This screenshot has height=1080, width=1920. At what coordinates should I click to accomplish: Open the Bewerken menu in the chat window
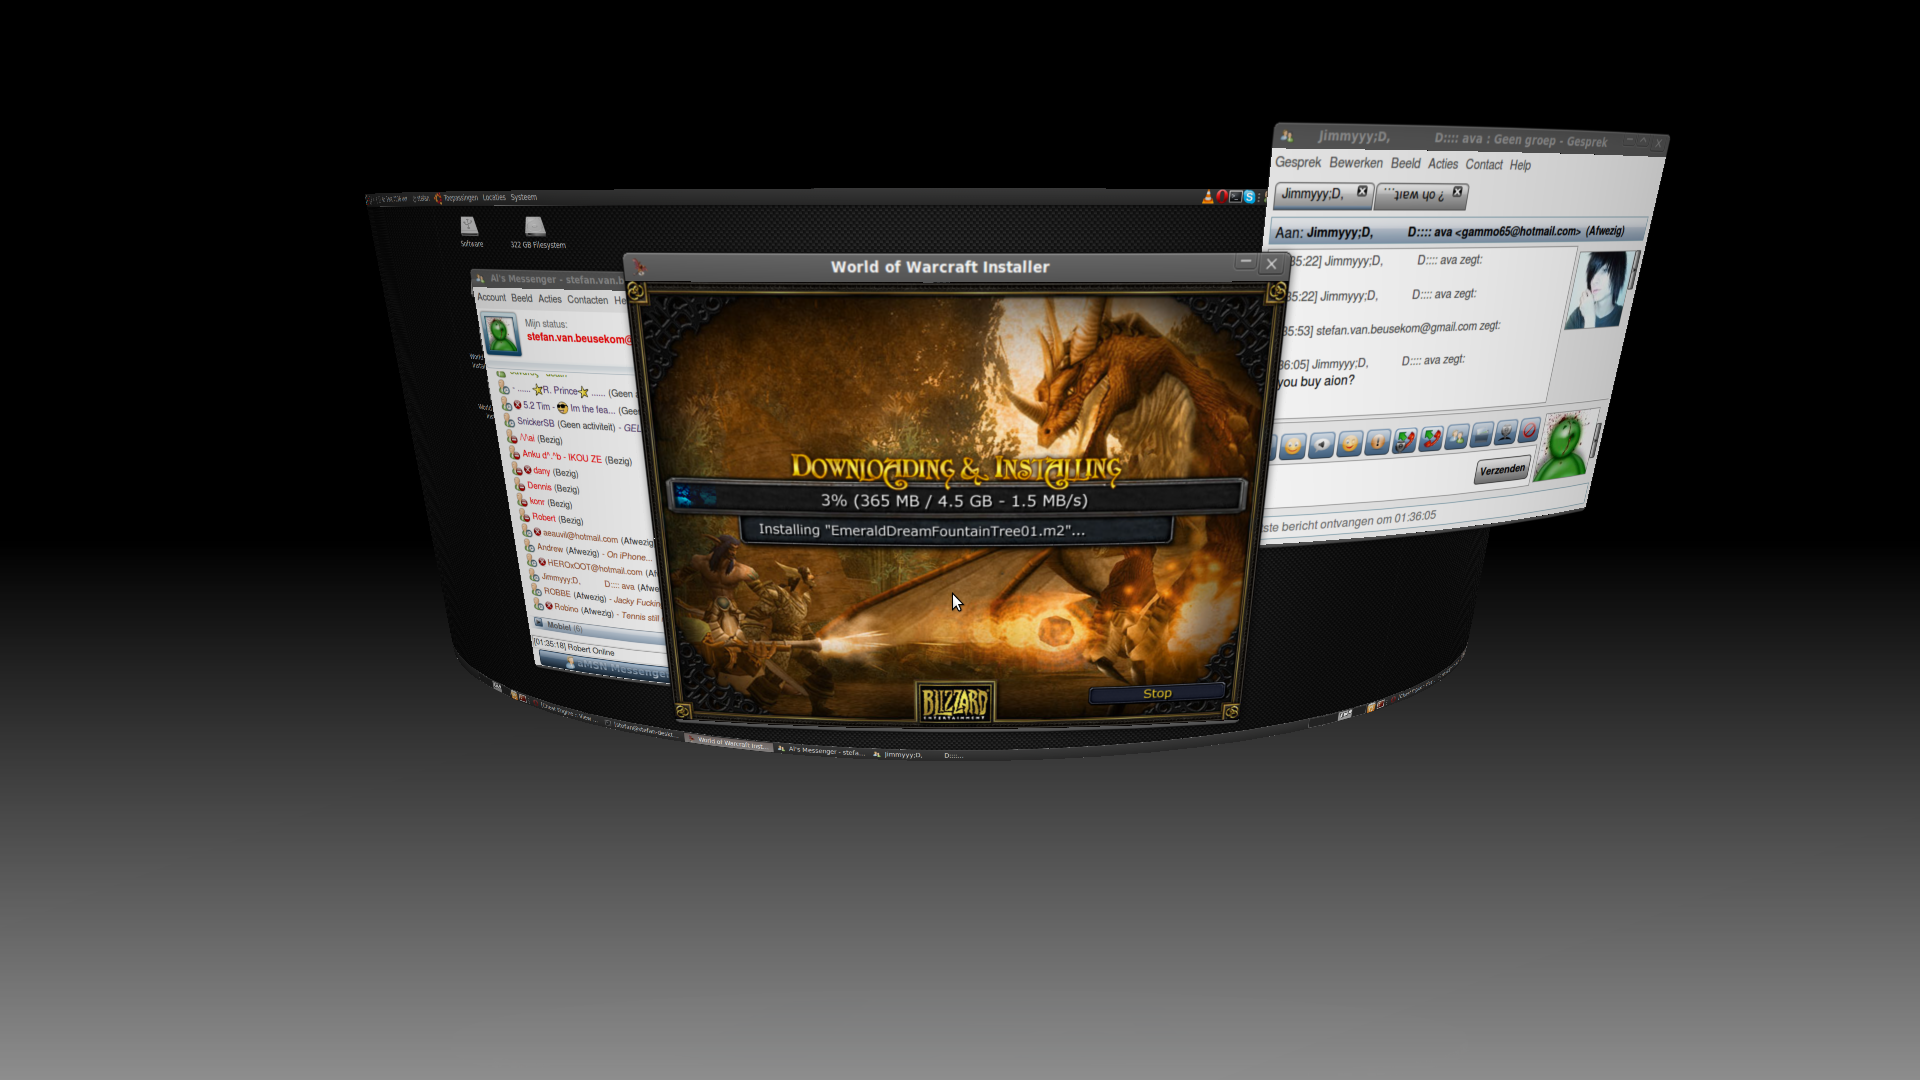click(1356, 163)
